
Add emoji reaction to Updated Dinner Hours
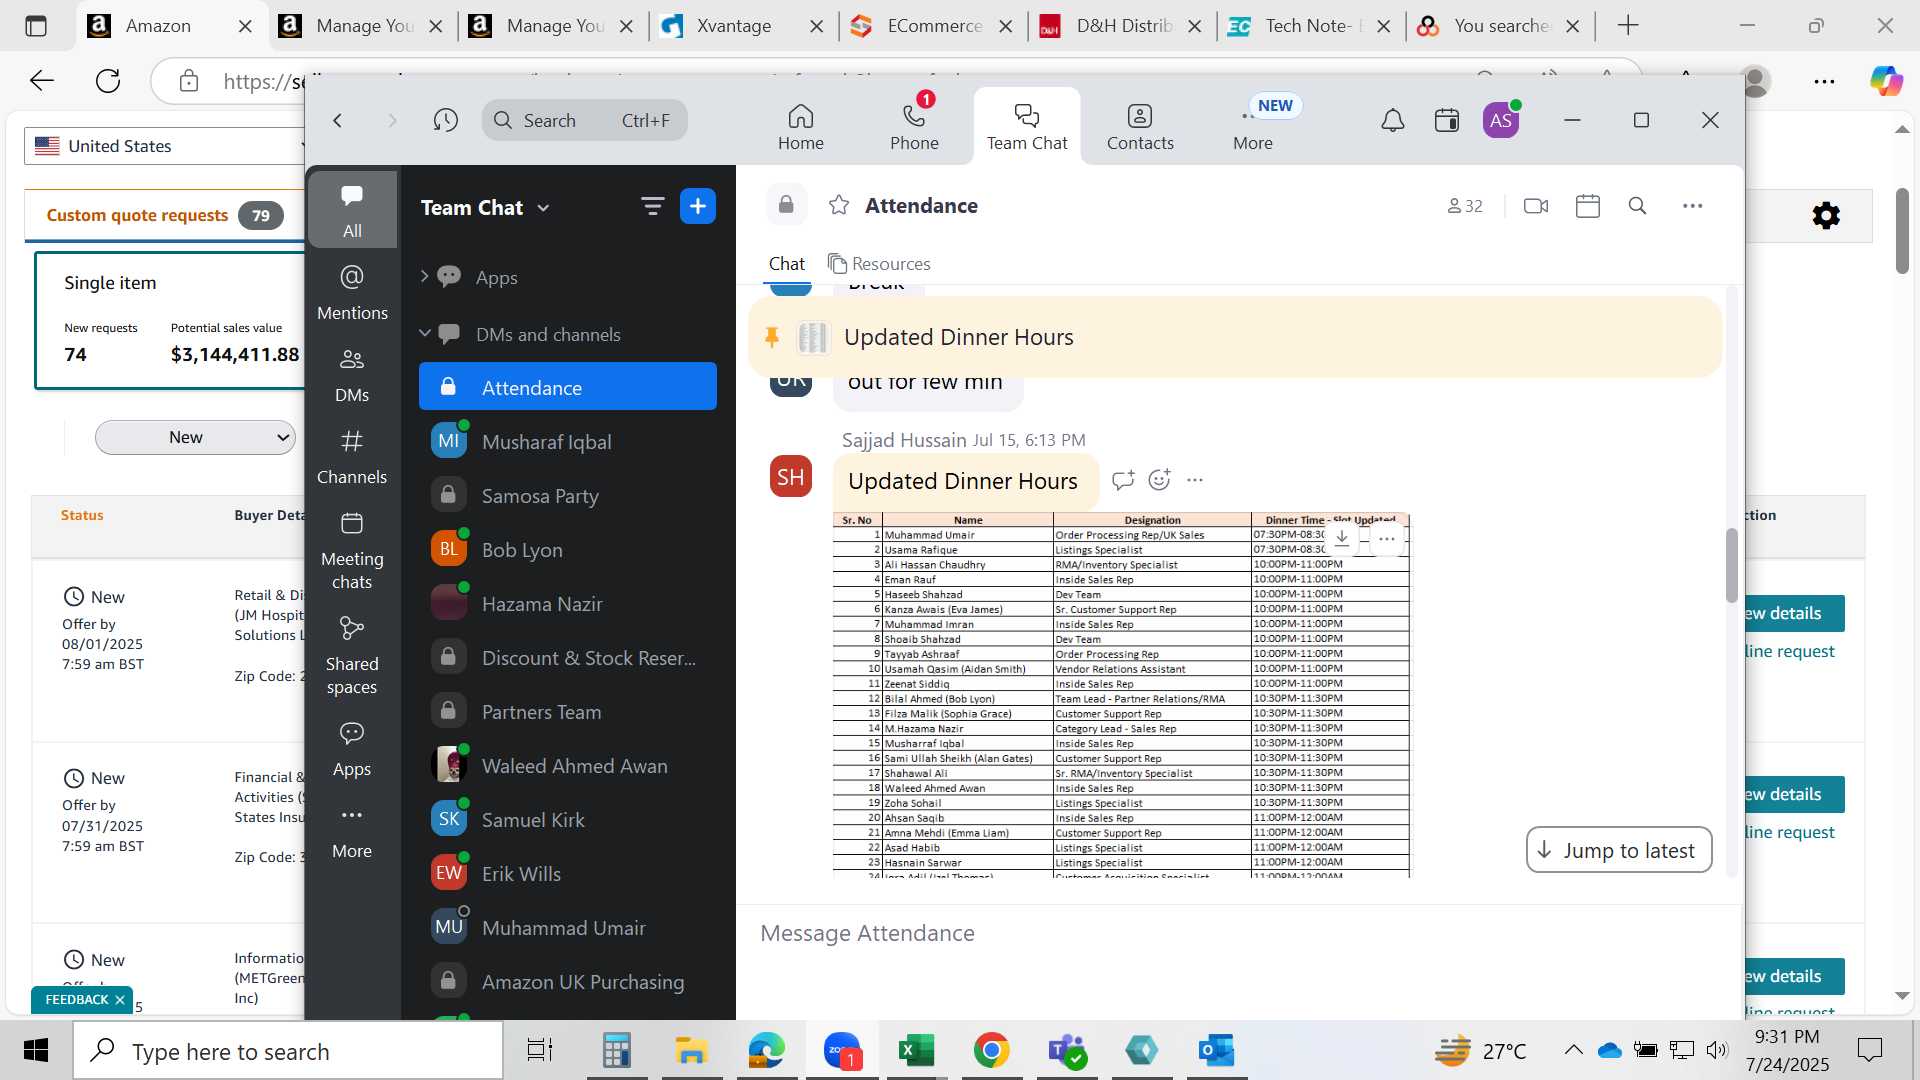[1159, 480]
